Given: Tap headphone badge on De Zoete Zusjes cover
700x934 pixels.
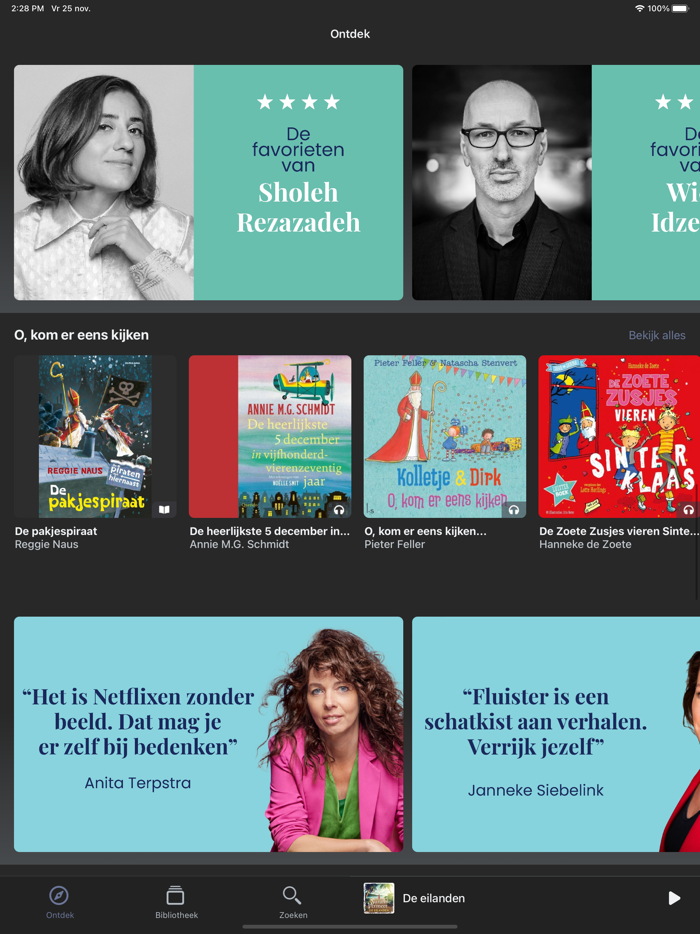Looking at the screenshot, I should click(688, 510).
